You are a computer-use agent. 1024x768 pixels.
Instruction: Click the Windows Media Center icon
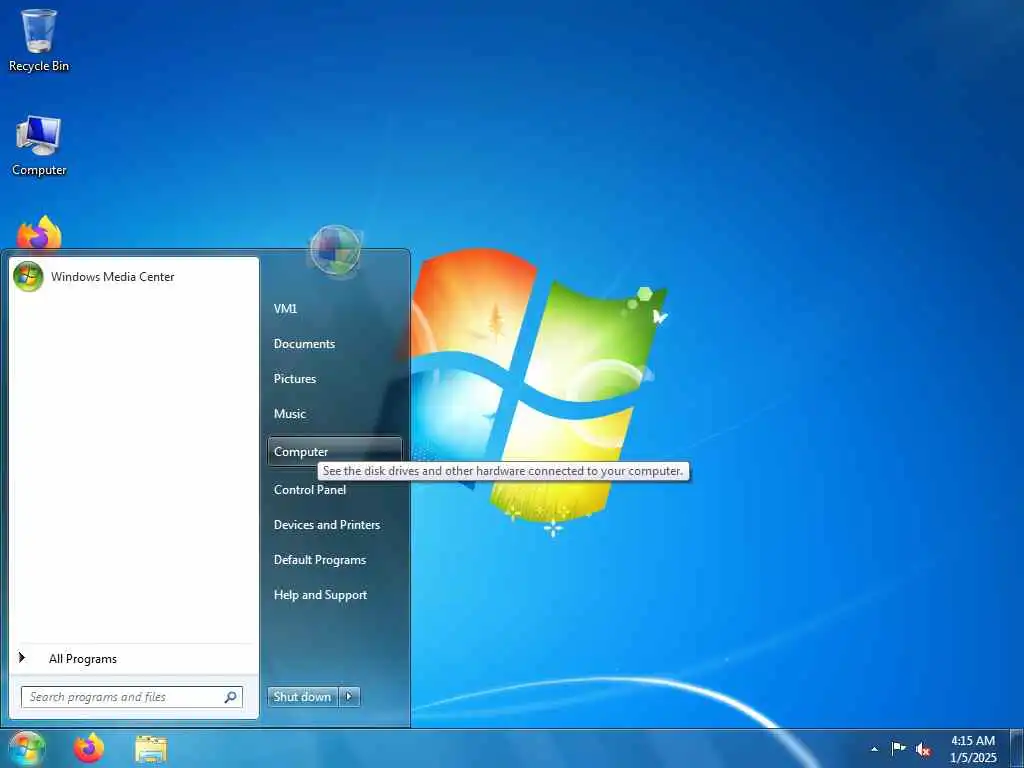tap(28, 277)
